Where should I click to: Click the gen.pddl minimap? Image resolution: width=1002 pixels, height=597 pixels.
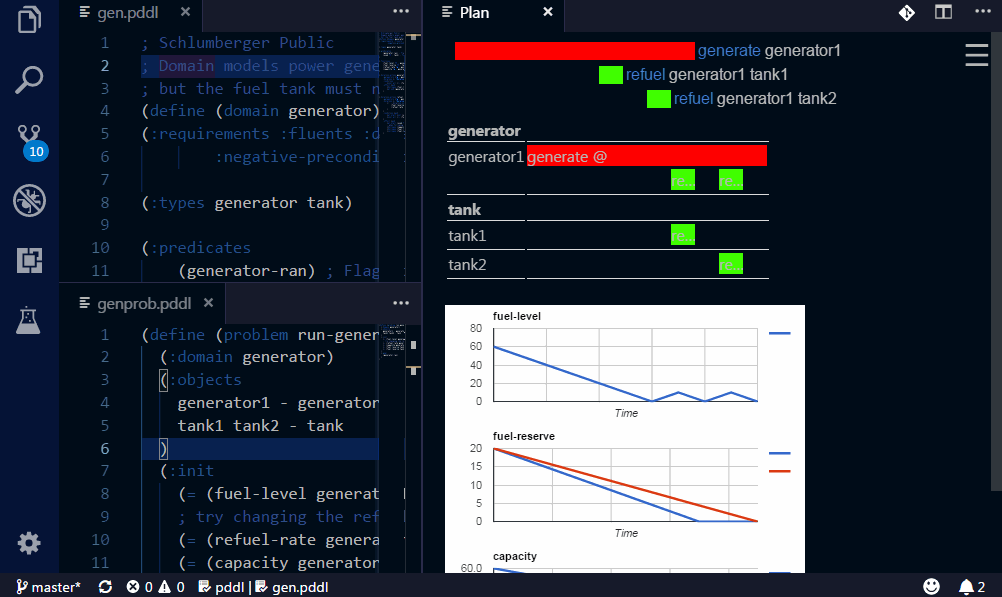392,83
